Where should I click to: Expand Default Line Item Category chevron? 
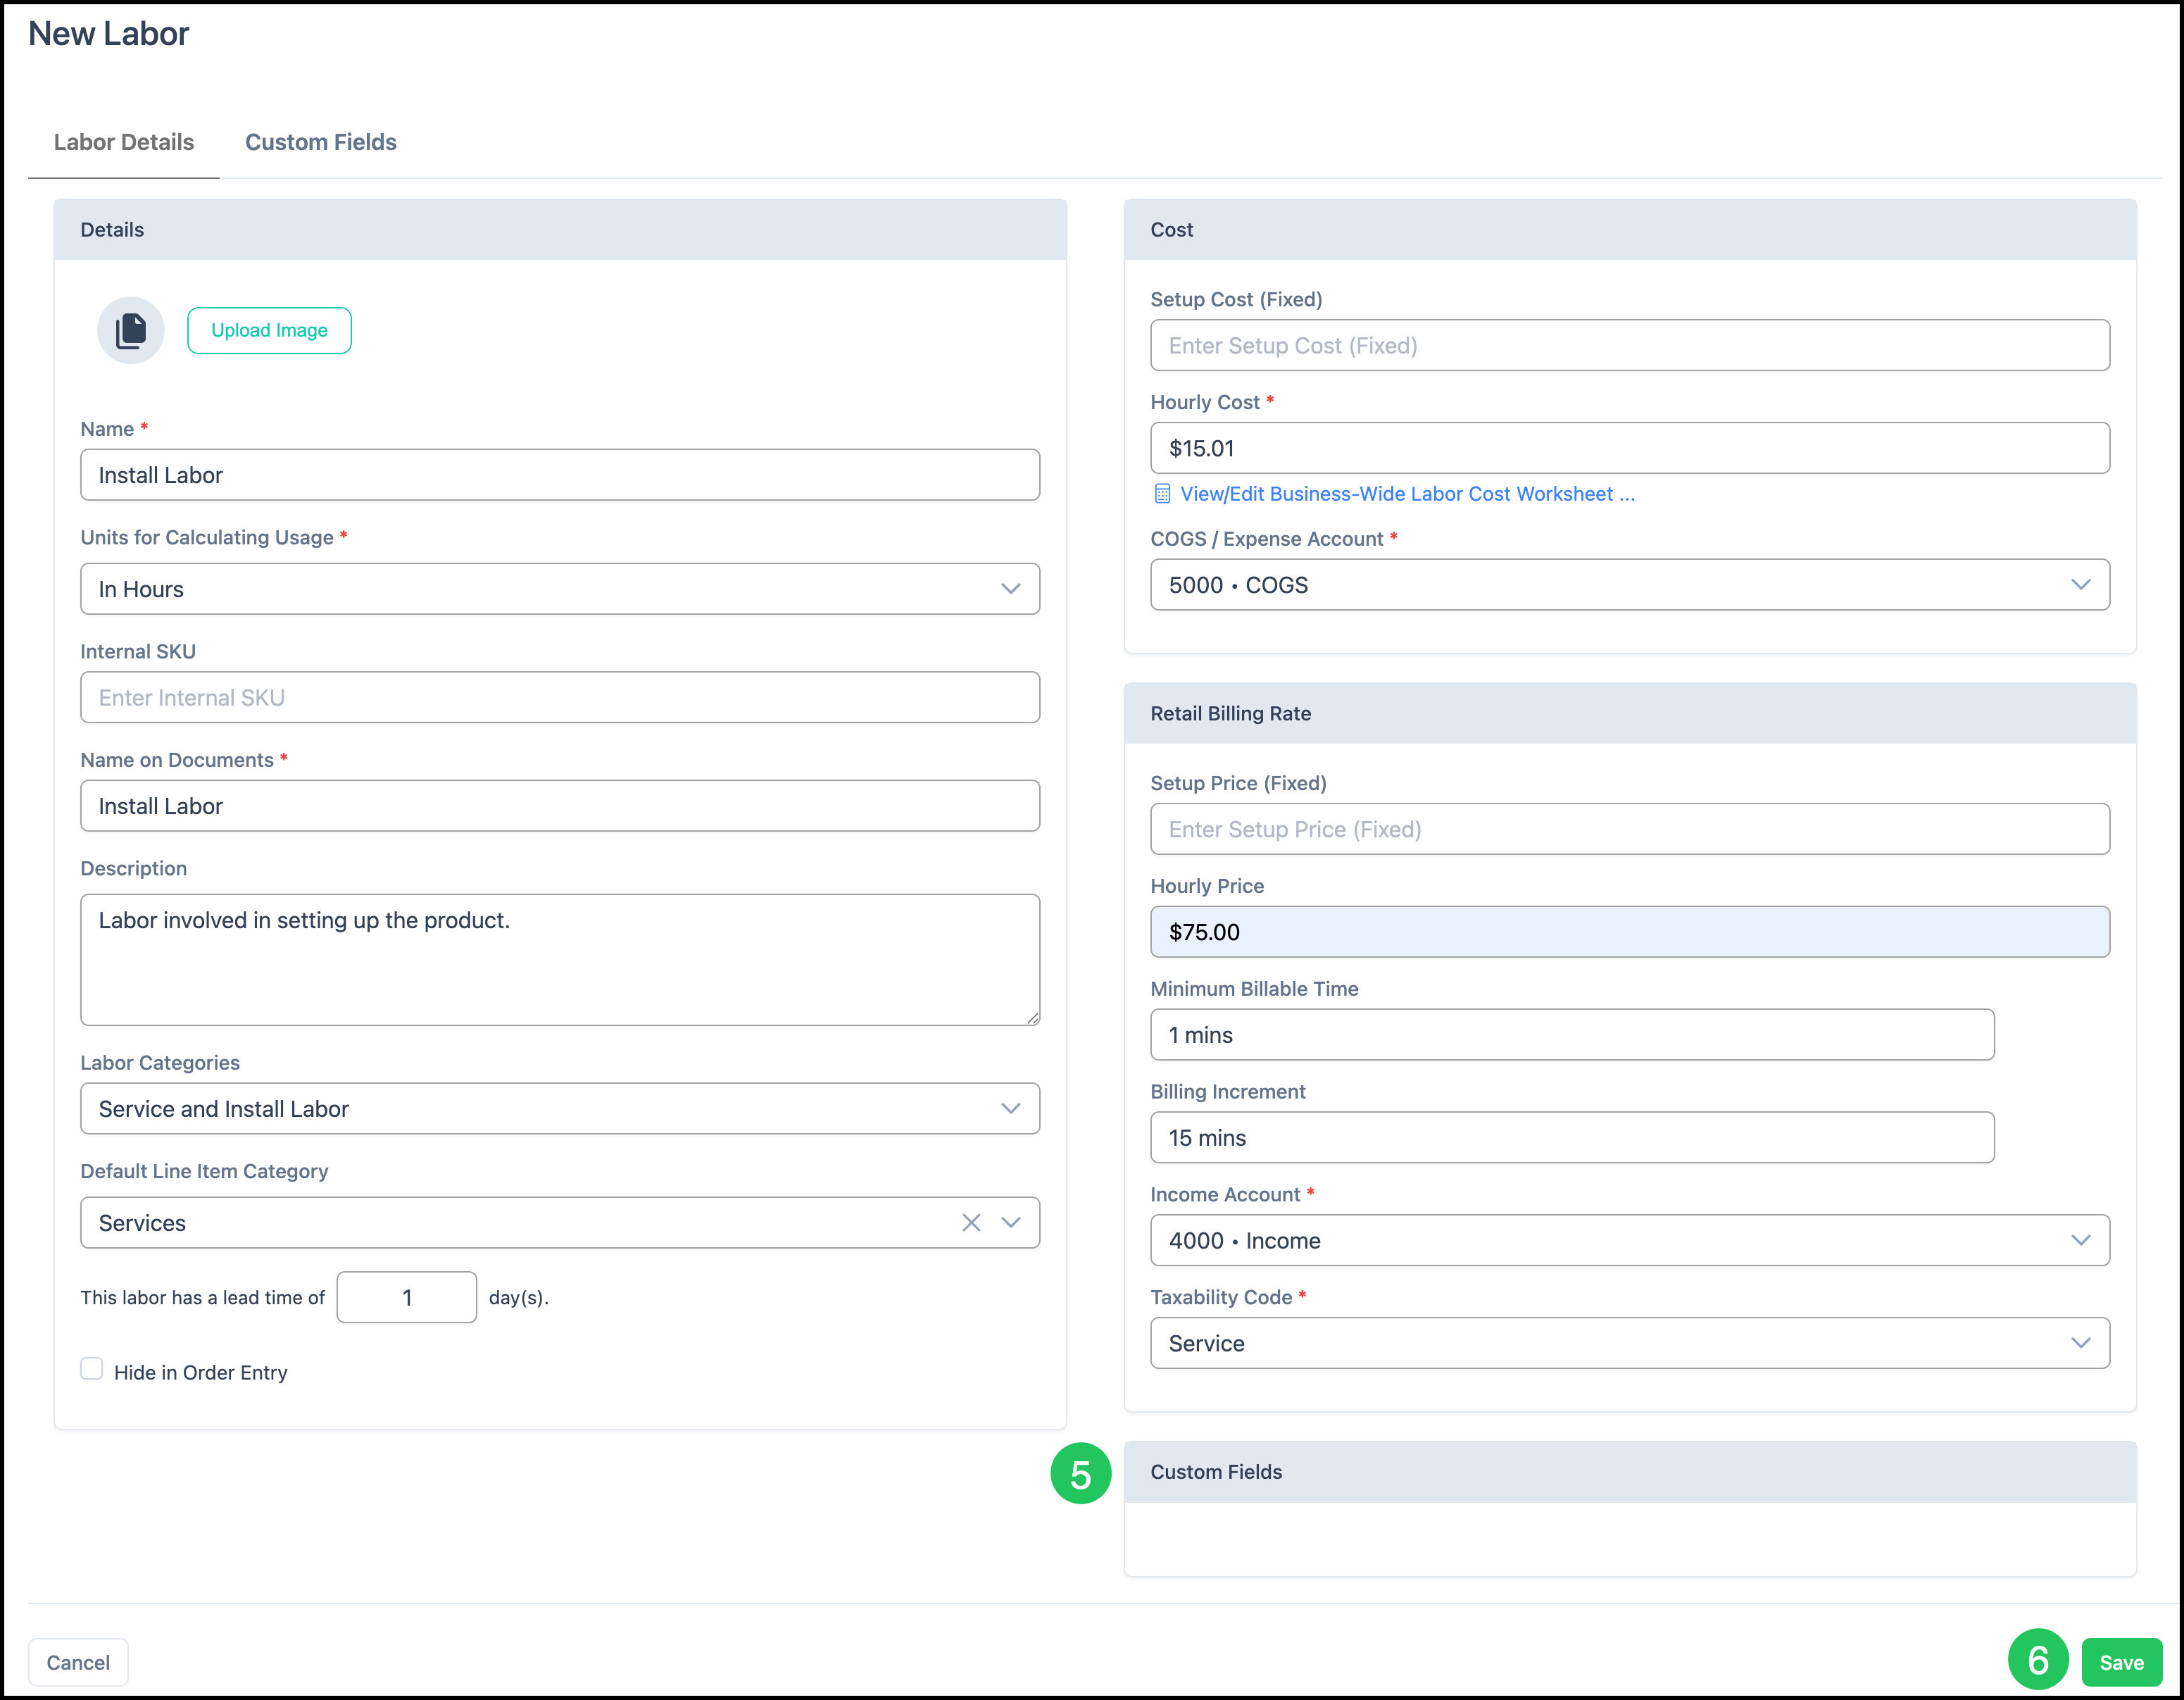[1011, 1223]
